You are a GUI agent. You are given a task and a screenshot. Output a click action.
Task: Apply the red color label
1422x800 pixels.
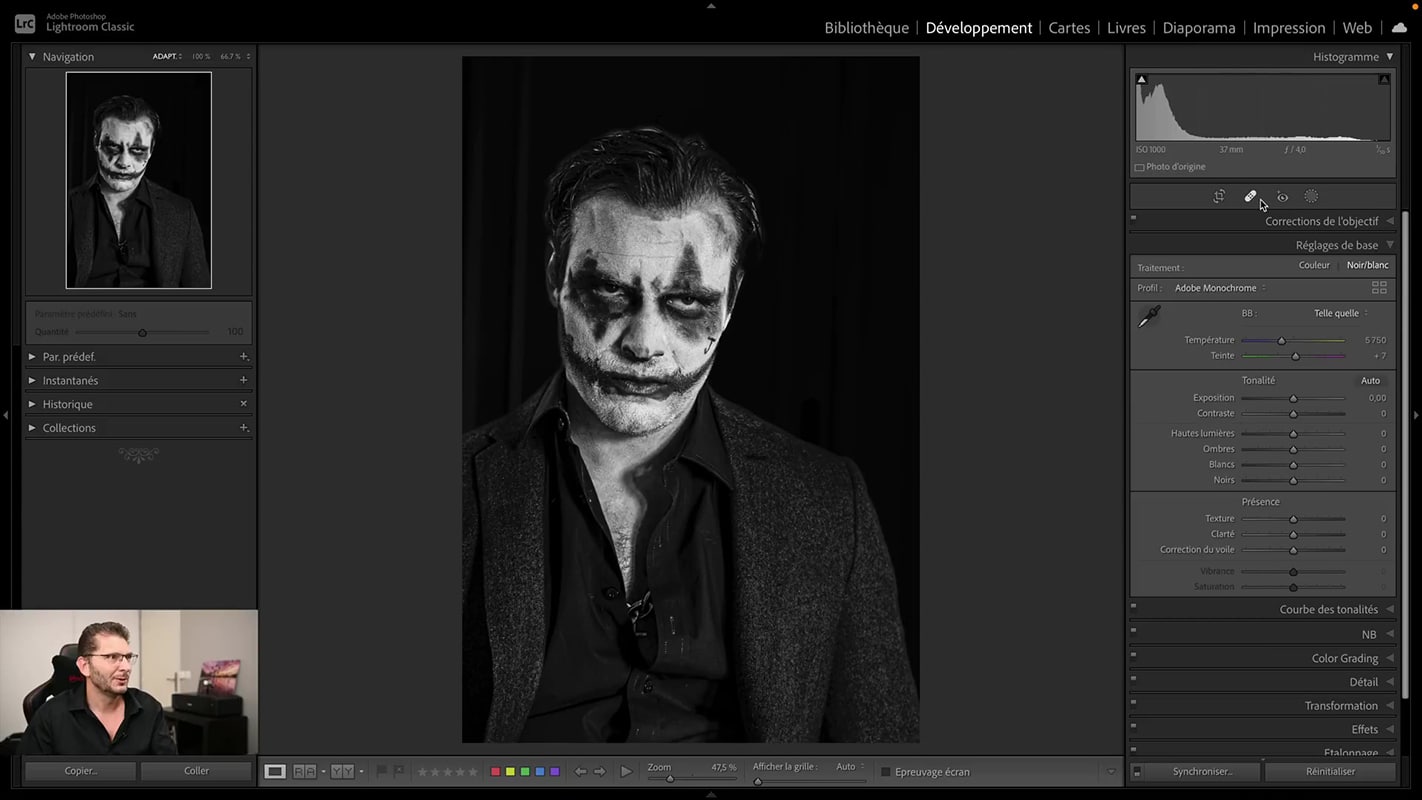[x=495, y=771]
